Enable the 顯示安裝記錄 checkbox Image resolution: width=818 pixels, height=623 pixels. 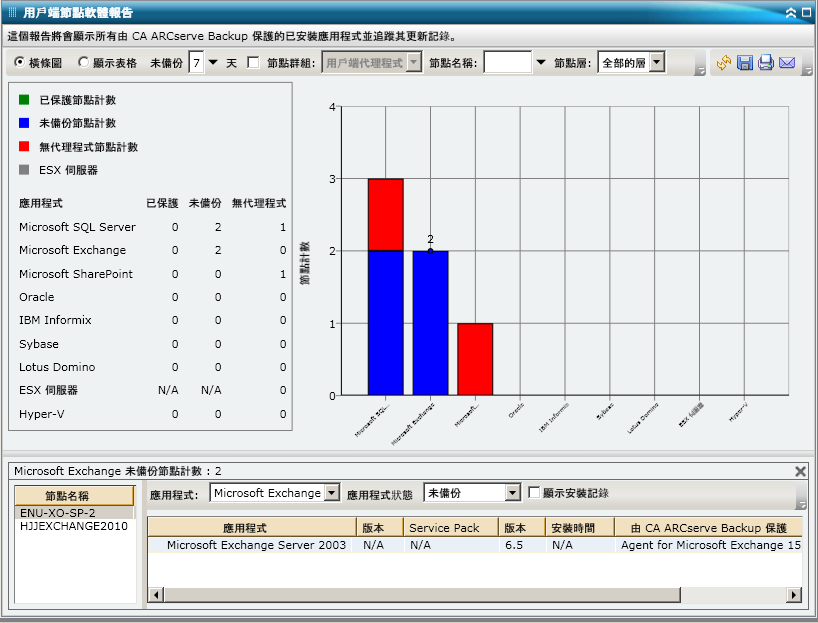(534, 493)
